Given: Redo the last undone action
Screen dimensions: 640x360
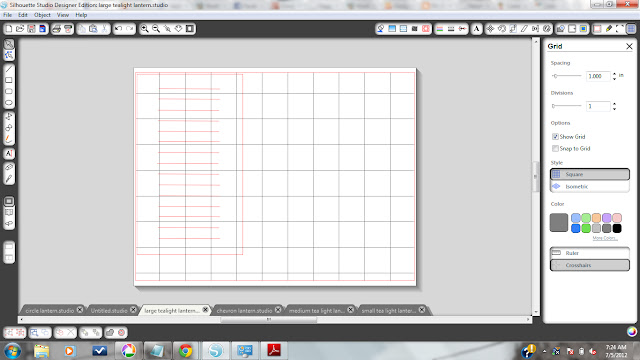Looking at the screenshot, I should tap(130, 29).
